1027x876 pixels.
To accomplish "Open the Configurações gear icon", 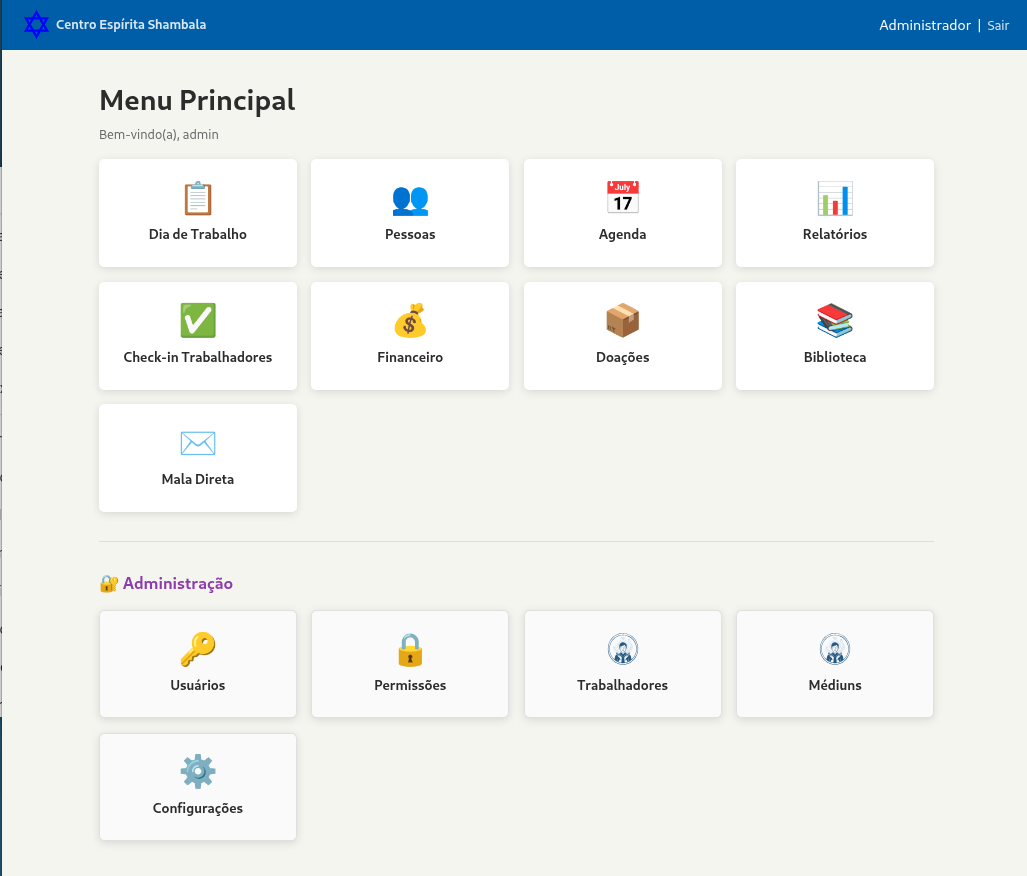I will tap(197, 771).
